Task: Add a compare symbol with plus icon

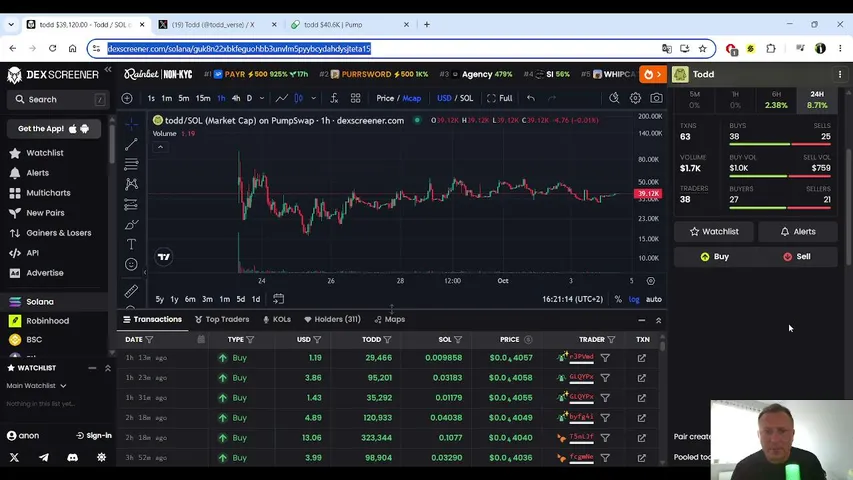Action: (127, 99)
